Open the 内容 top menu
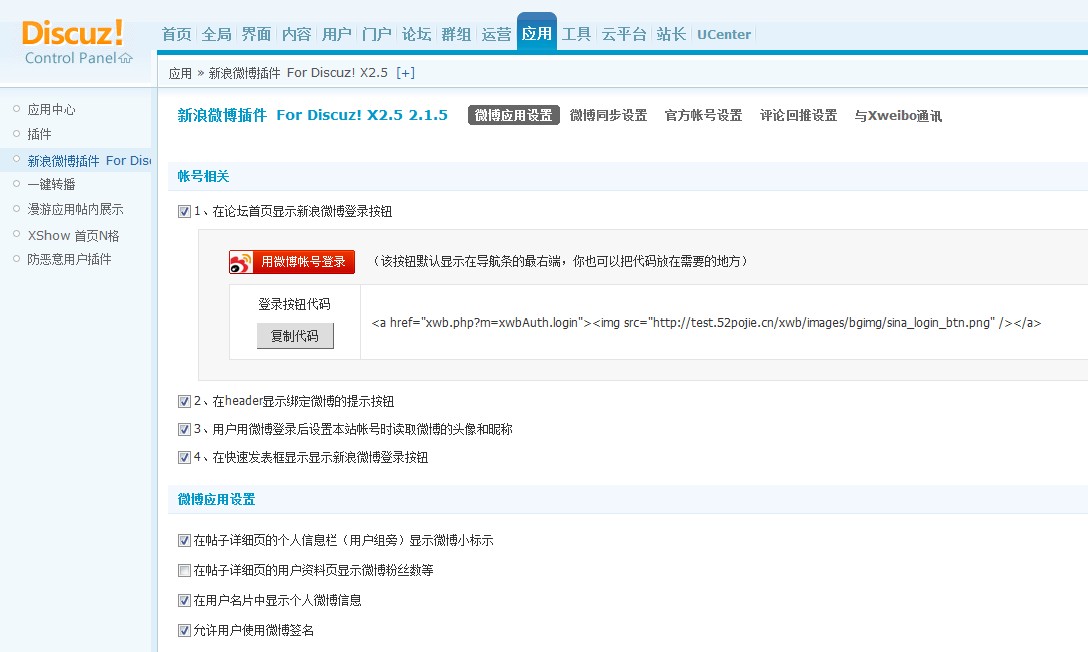Viewport: 1088px width, 652px height. pos(296,34)
